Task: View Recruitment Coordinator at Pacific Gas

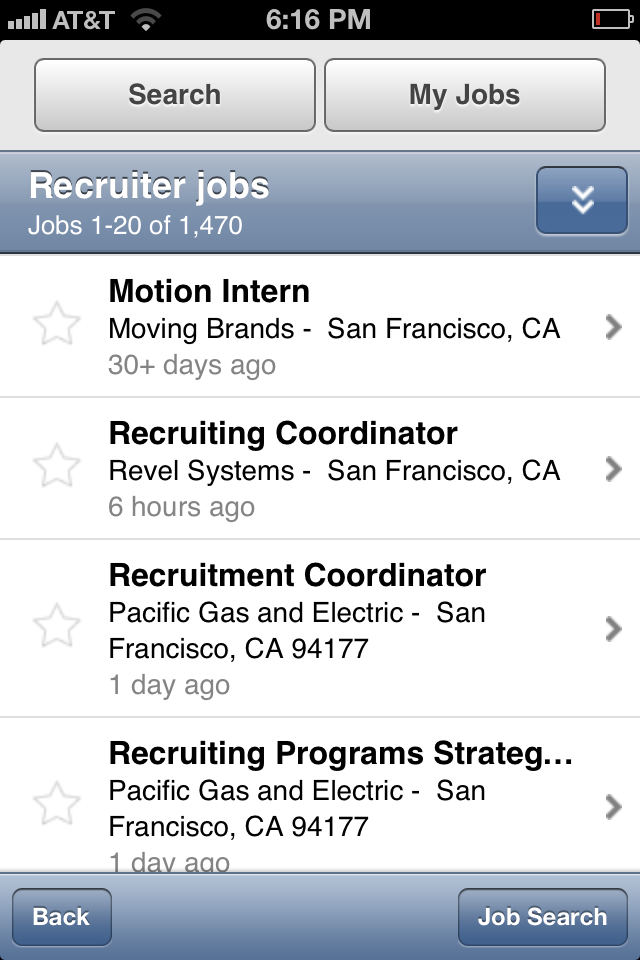Action: pyautogui.click(x=297, y=576)
